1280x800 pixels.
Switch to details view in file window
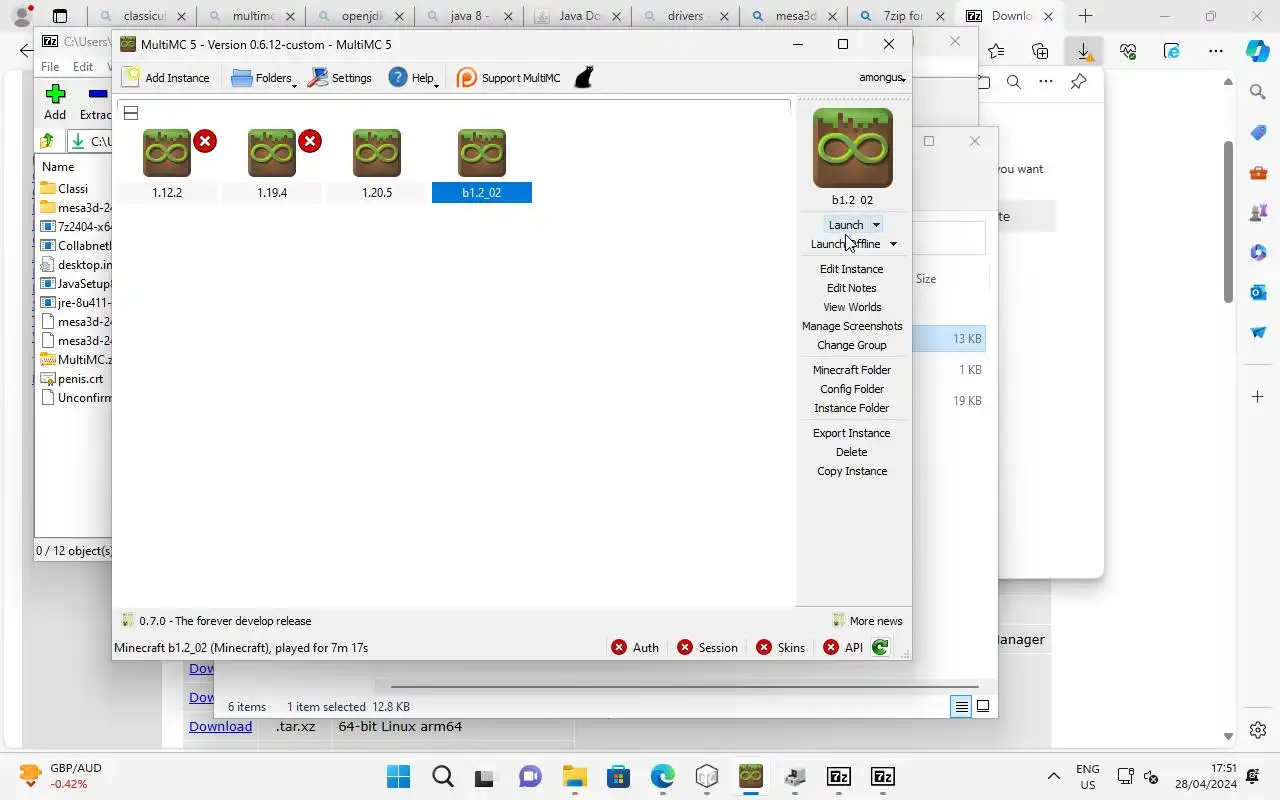(x=961, y=706)
